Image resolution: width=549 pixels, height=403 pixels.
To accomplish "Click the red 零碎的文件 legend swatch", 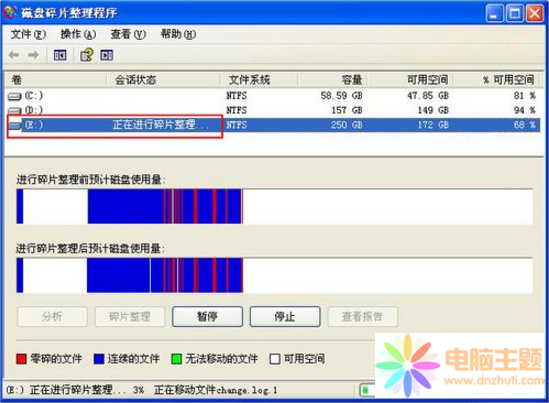I will tap(21, 359).
